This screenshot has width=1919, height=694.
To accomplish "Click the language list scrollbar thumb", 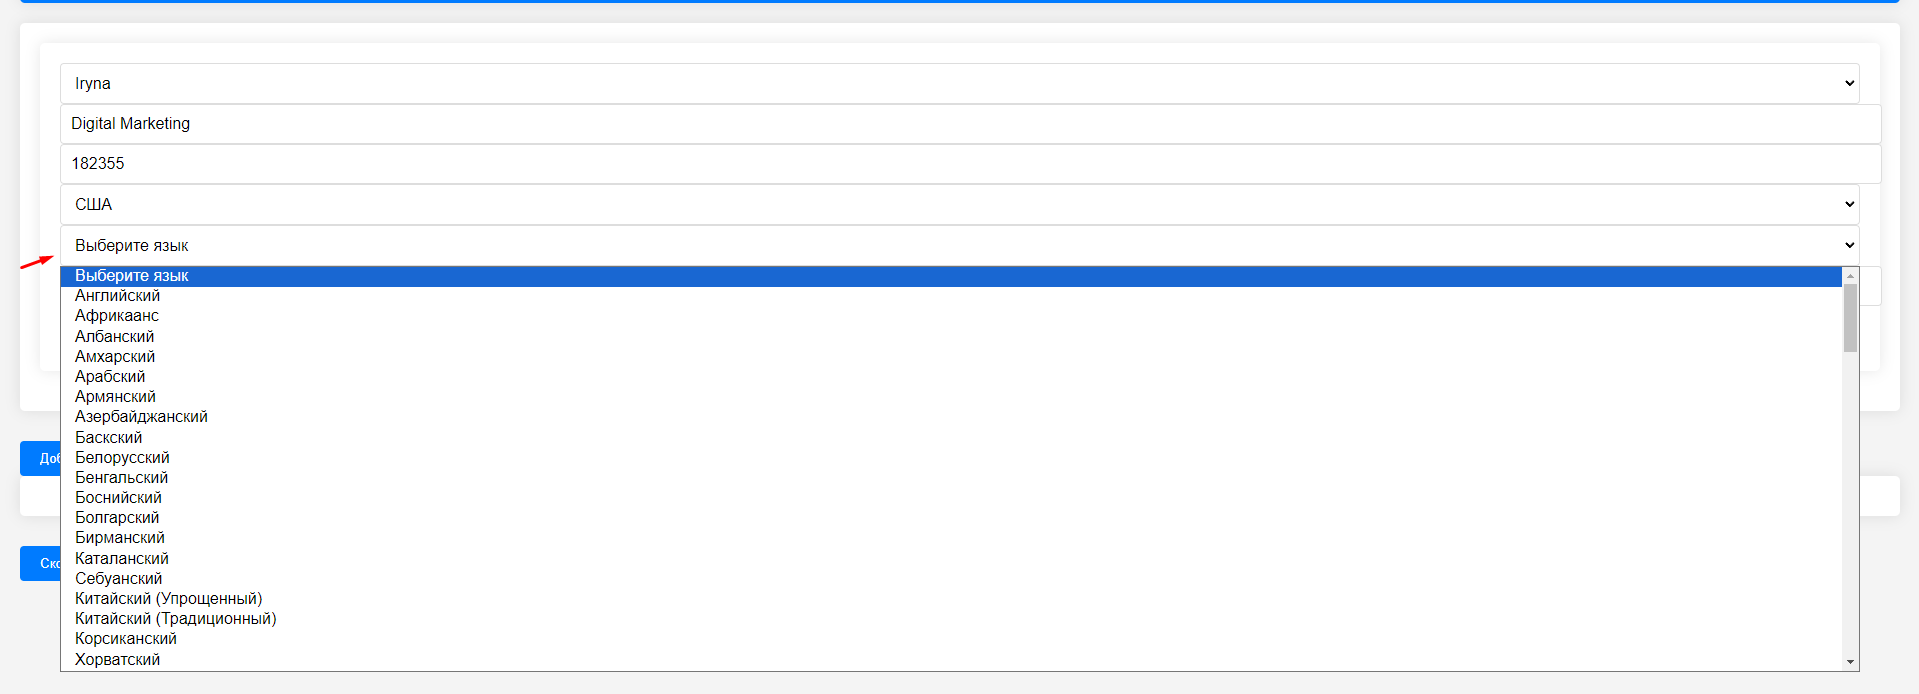I will [1850, 318].
